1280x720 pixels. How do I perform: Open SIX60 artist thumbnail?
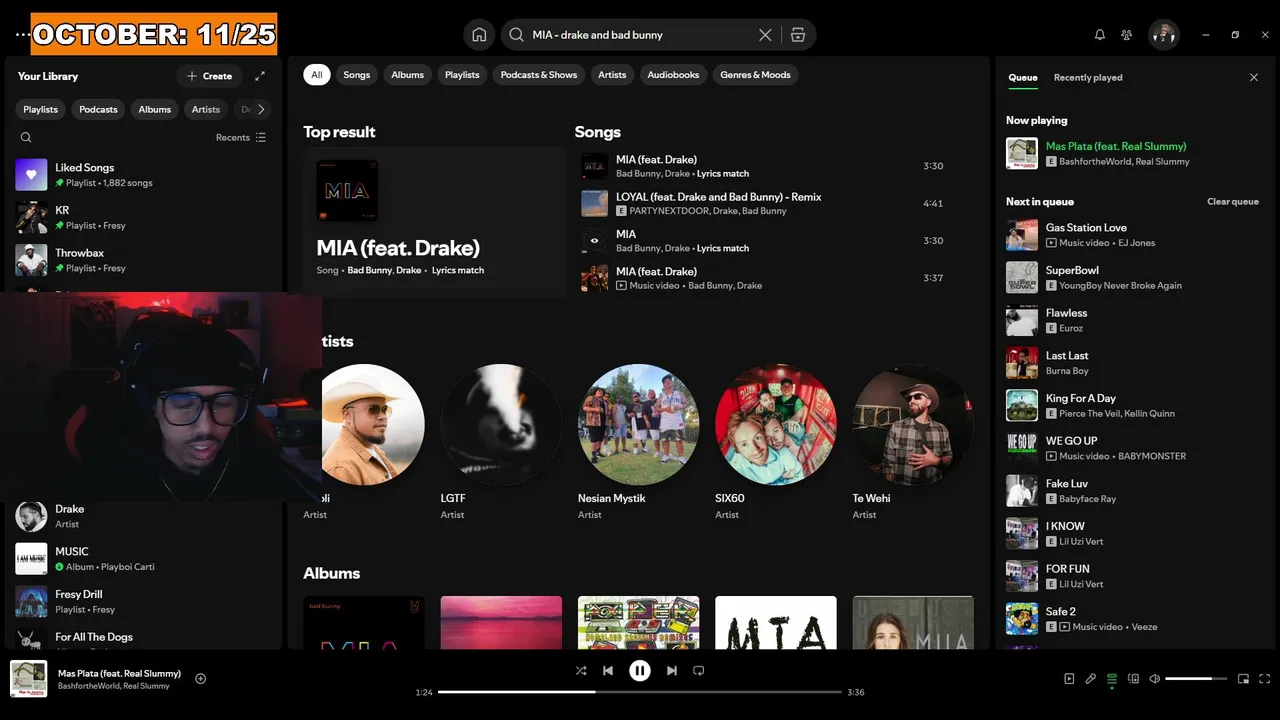776,424
